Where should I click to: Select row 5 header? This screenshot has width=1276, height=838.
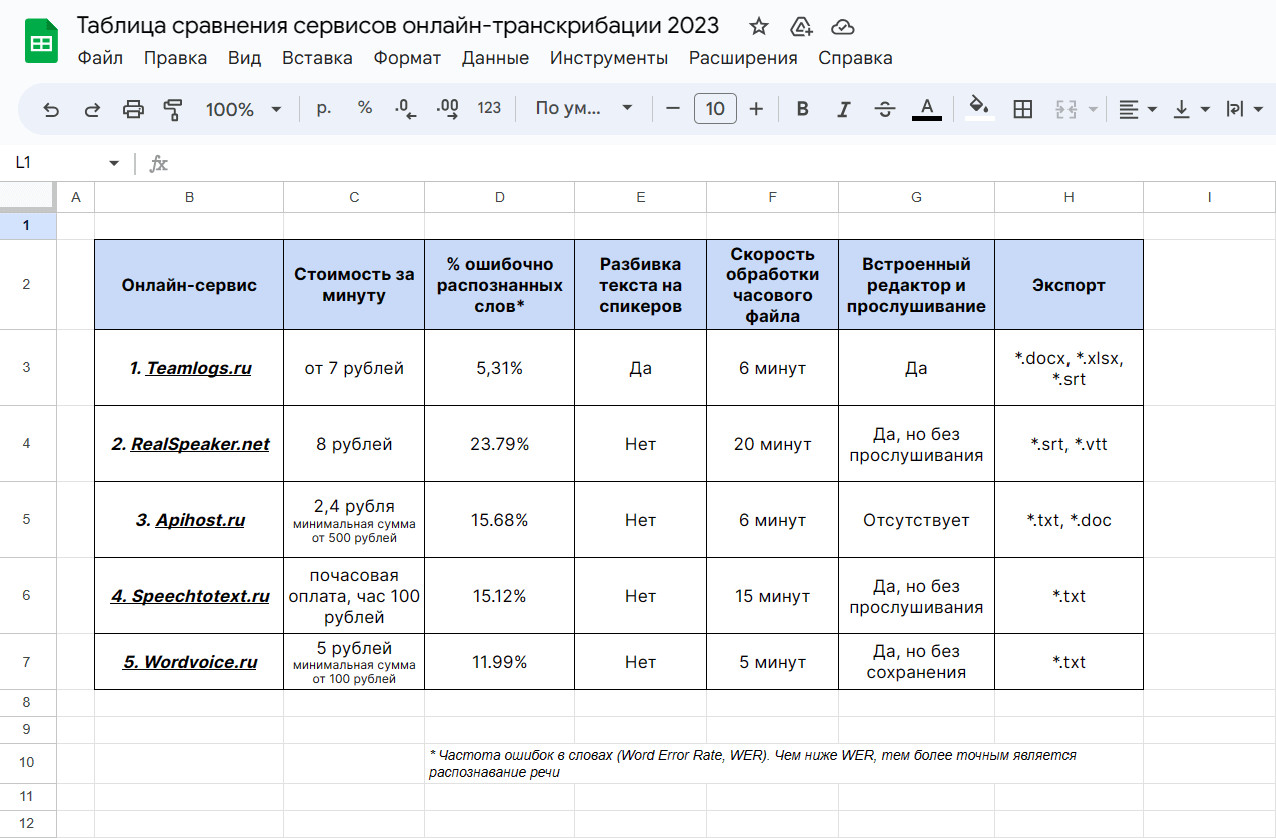[27, 520]
